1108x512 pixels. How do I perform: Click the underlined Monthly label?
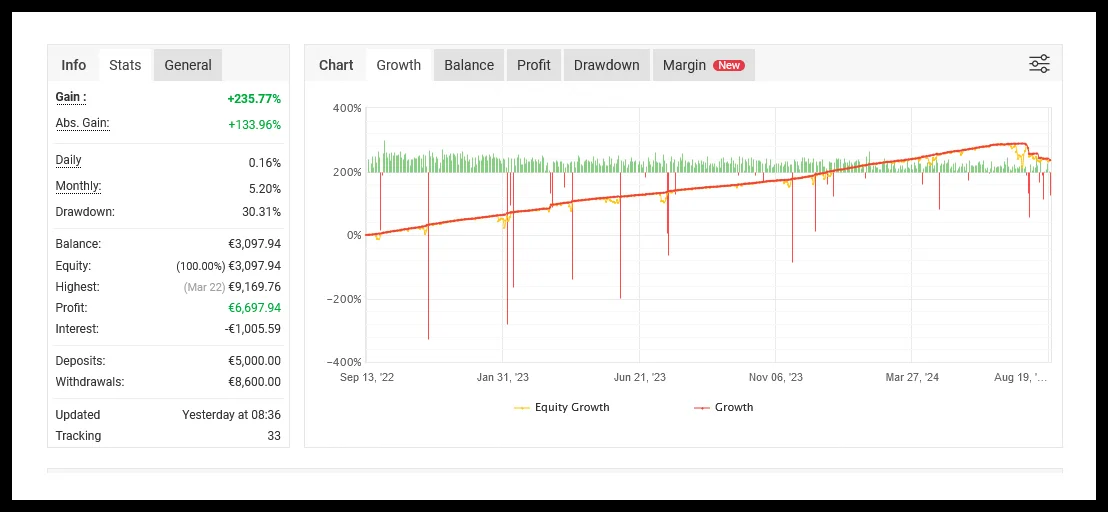(78, 186)
